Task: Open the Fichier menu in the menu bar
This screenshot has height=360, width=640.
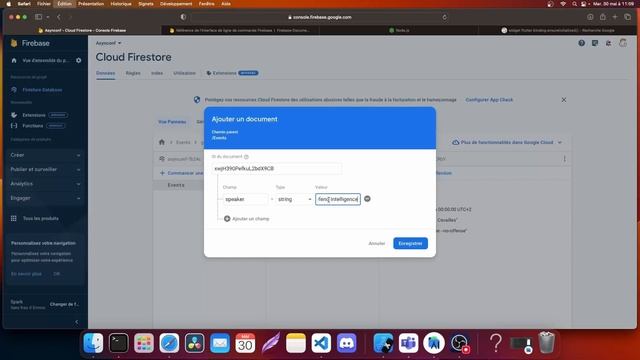Action: 44,4
